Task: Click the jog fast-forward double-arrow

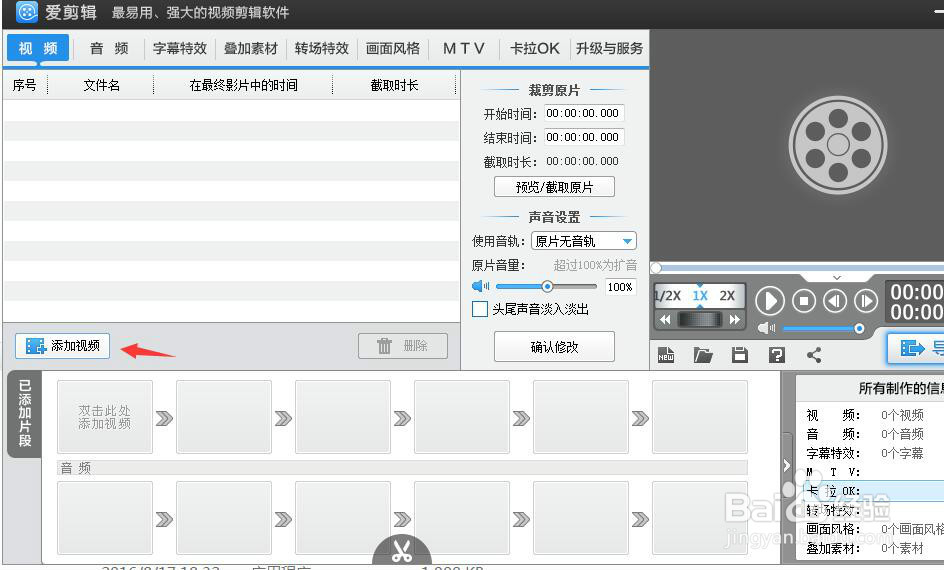Action: click(x=734, y=320)
